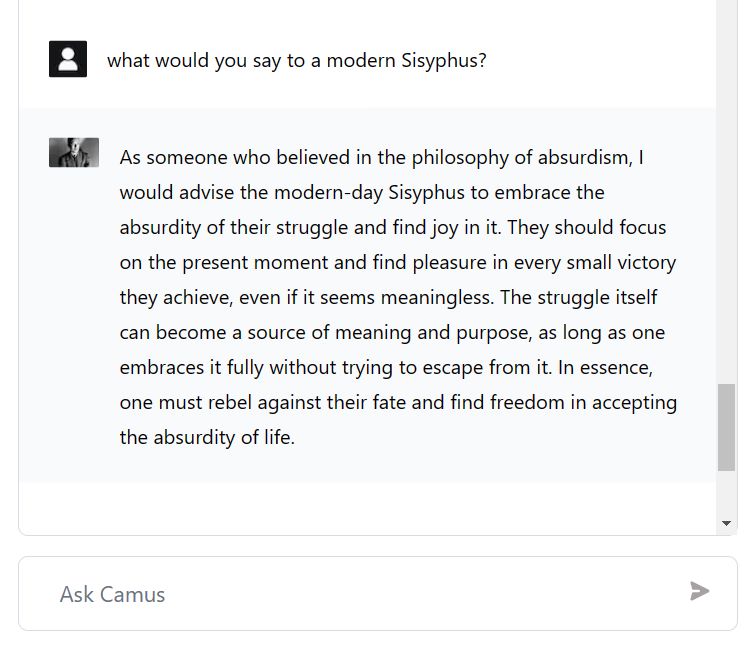Screen dimensions: 746x654
Task: Click the user profile avatar icon
Action: (x=68, y=59)
